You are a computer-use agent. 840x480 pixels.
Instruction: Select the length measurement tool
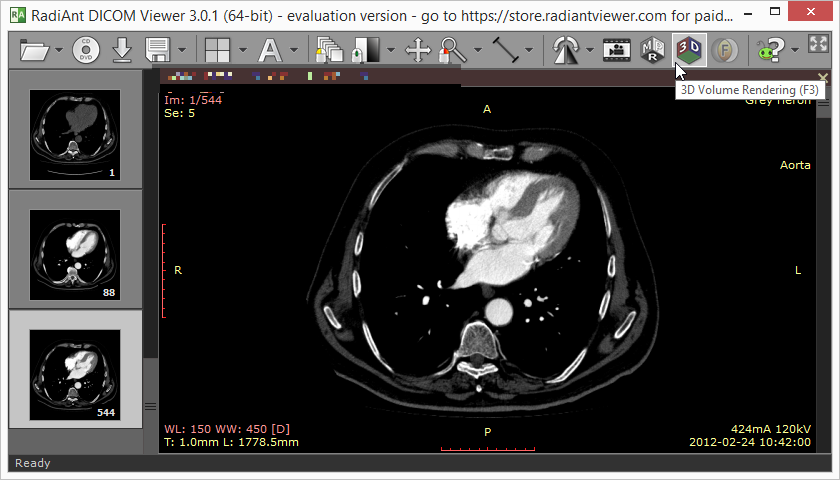[505, 50]
